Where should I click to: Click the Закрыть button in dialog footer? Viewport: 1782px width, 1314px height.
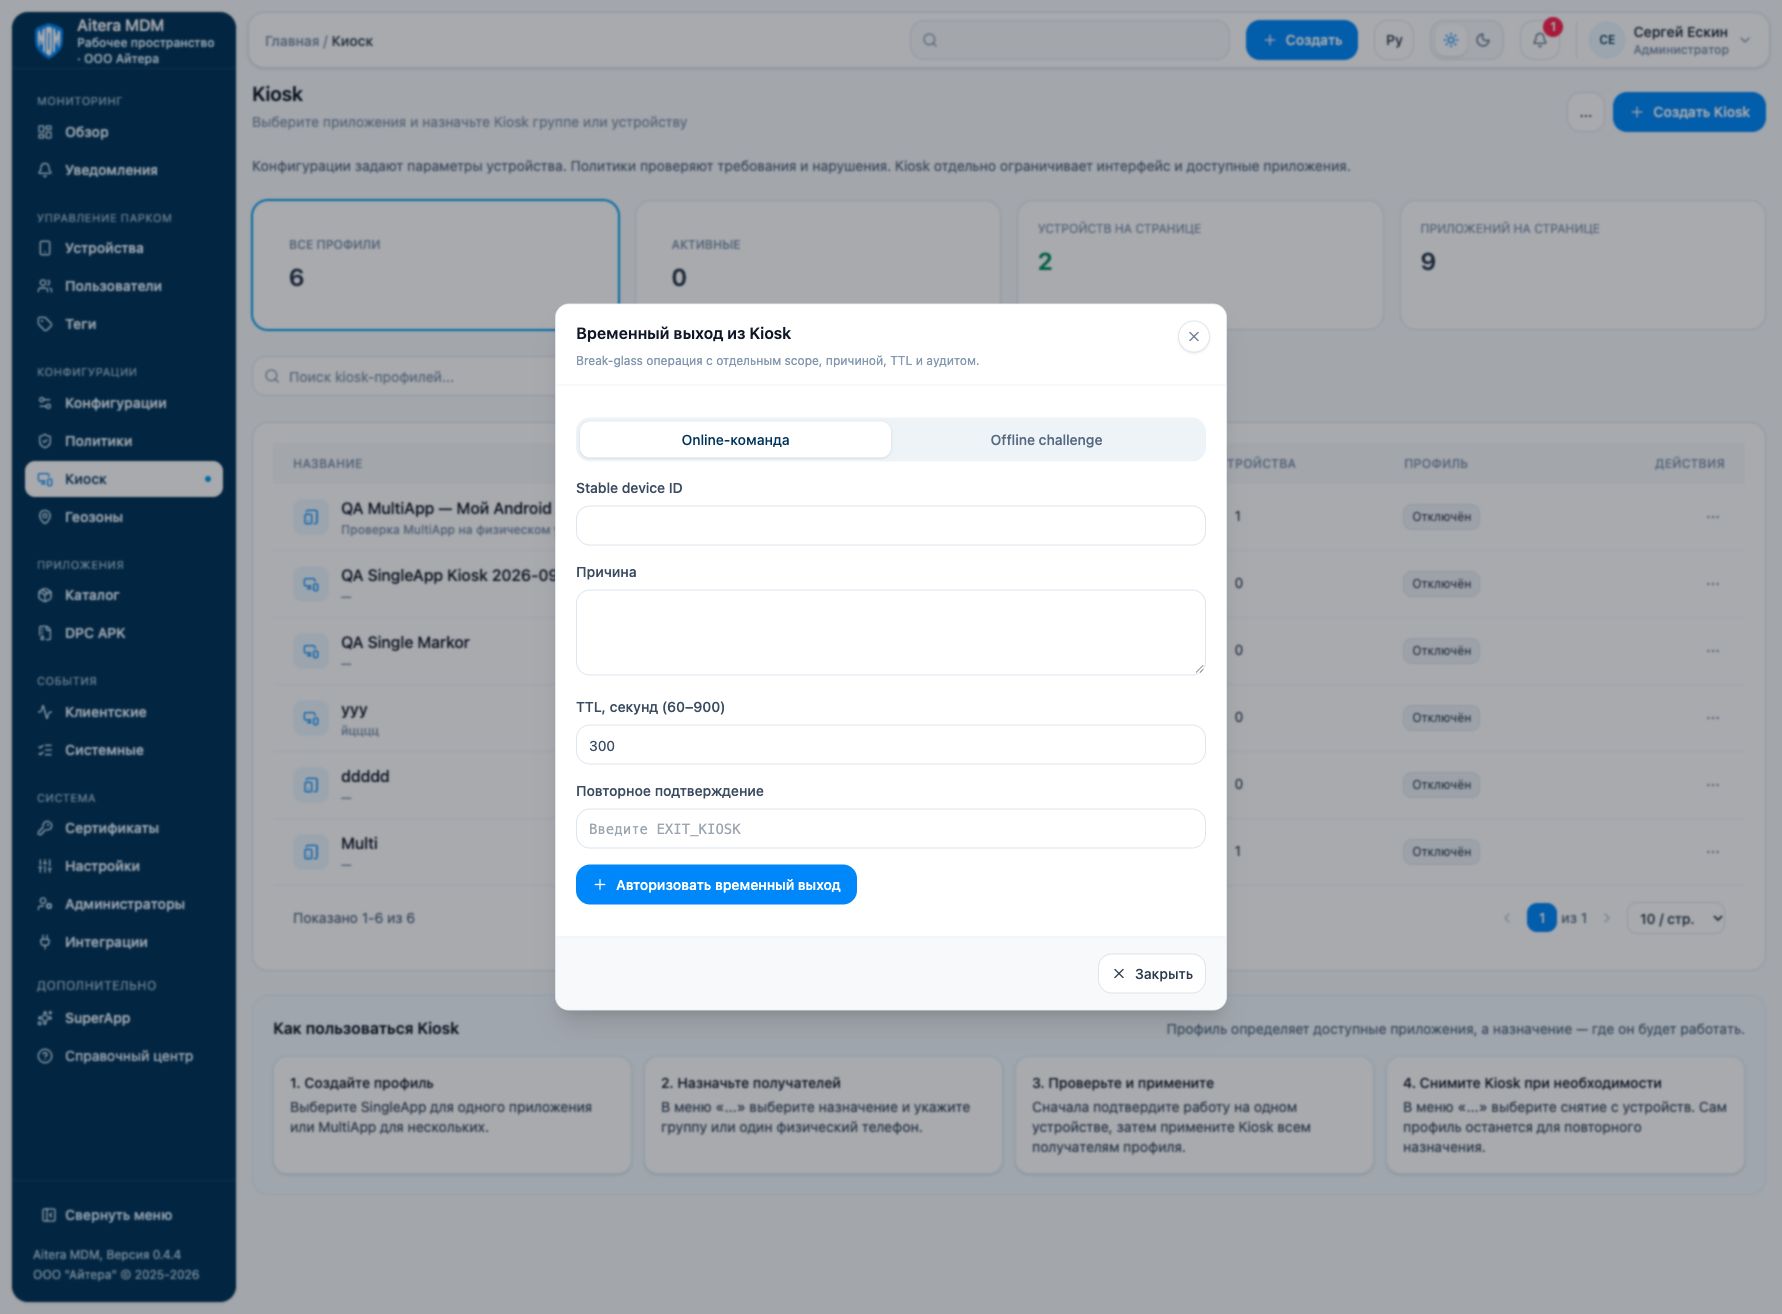click(x=1151, y=974)
